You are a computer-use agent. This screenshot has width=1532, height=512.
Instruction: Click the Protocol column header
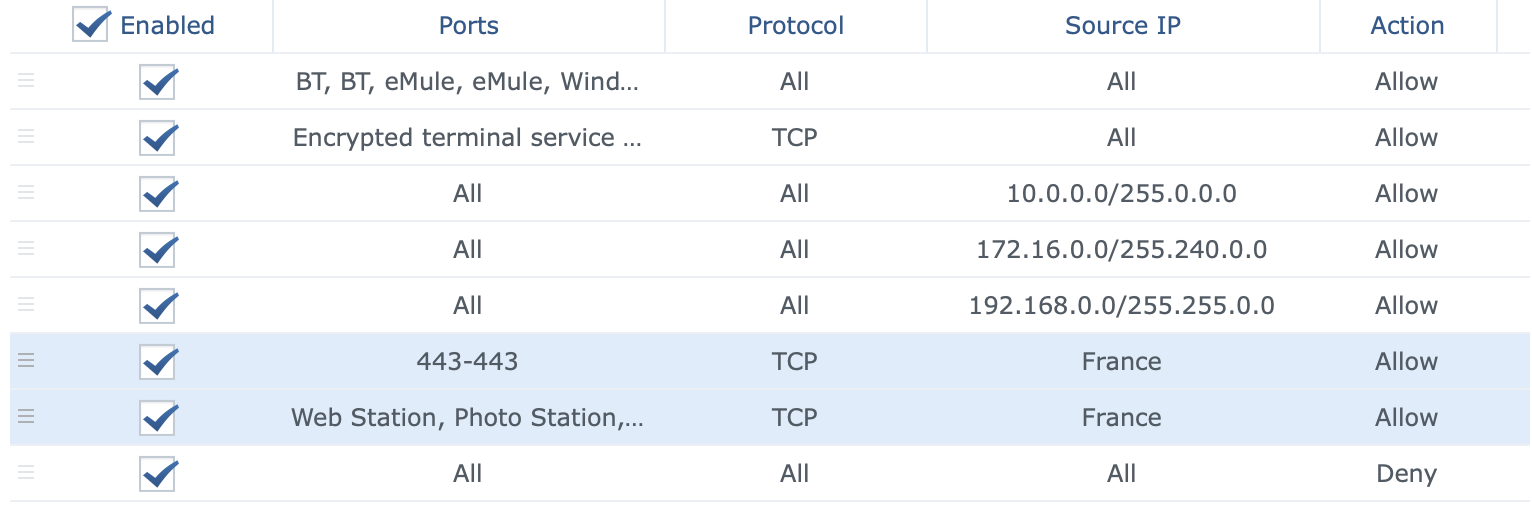[795, 26]
